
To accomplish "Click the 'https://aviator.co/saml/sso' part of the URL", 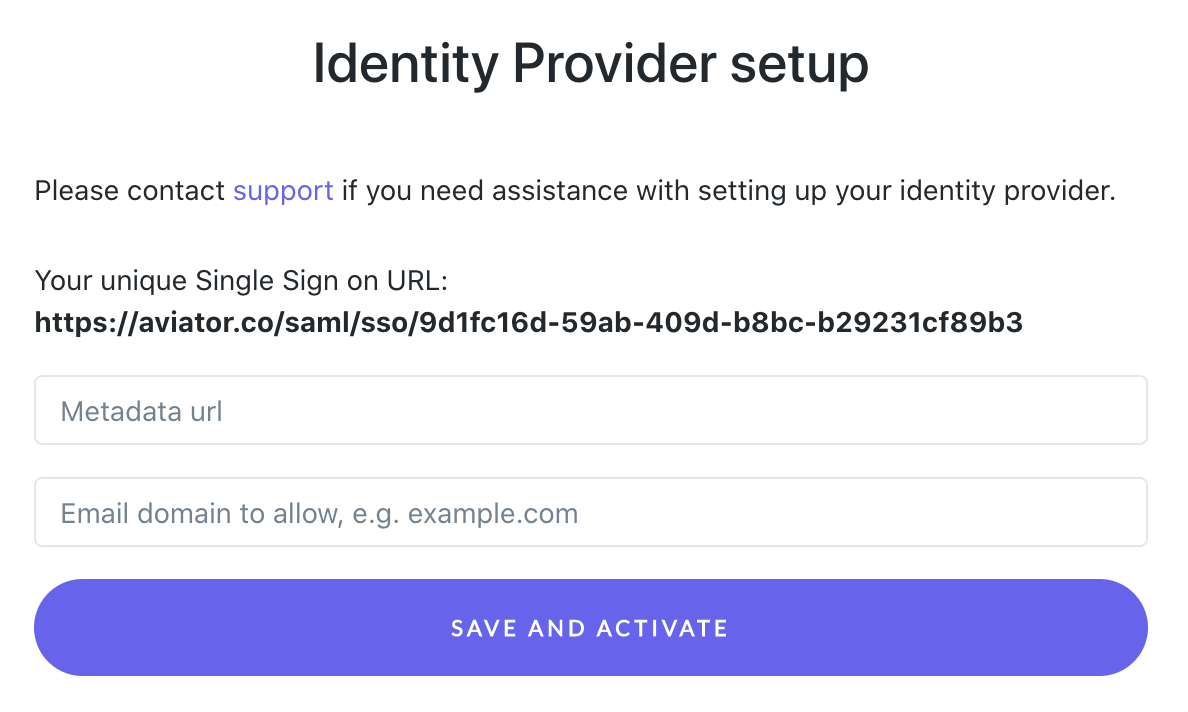I will pos(223,323).
